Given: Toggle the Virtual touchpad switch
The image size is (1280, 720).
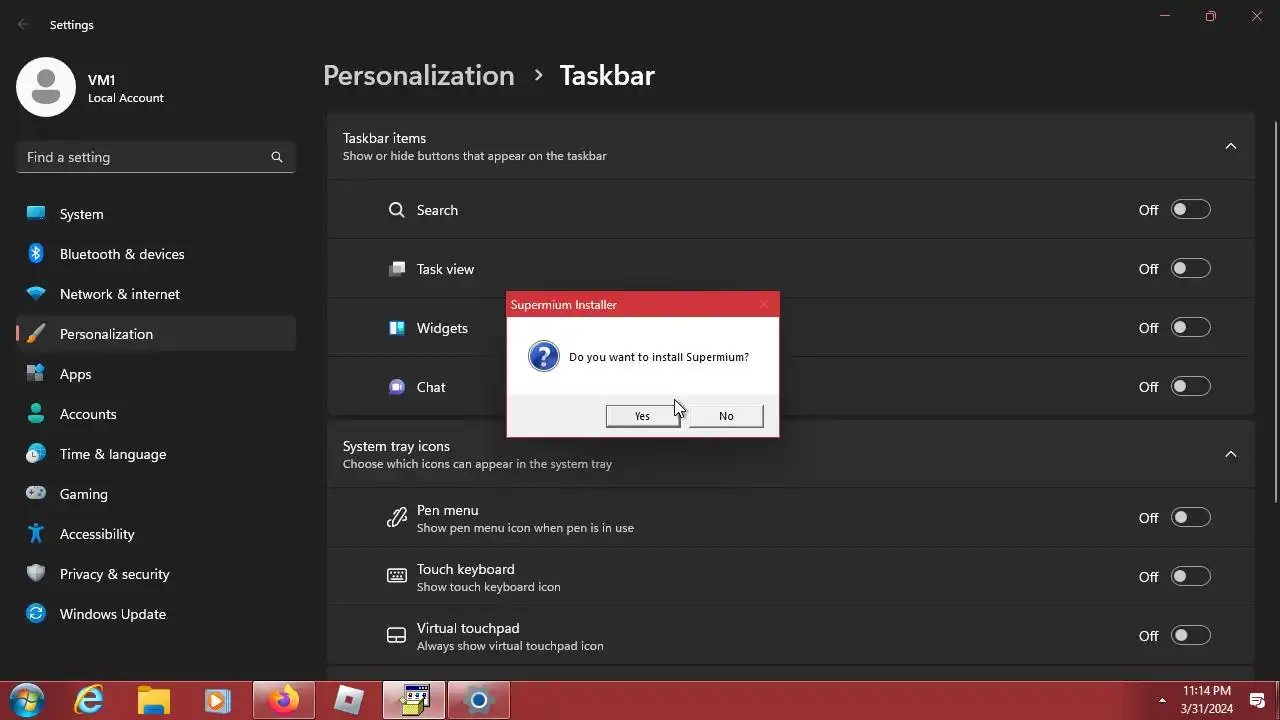Looking at the screenshot, I should (1191, 636).
